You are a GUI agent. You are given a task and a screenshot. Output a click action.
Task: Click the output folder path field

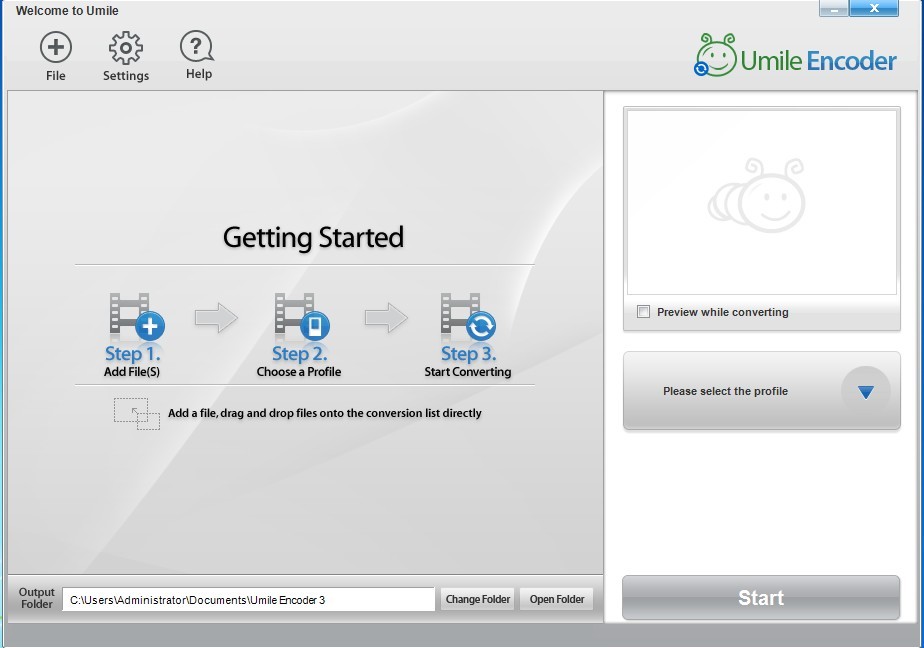point(248,600)
